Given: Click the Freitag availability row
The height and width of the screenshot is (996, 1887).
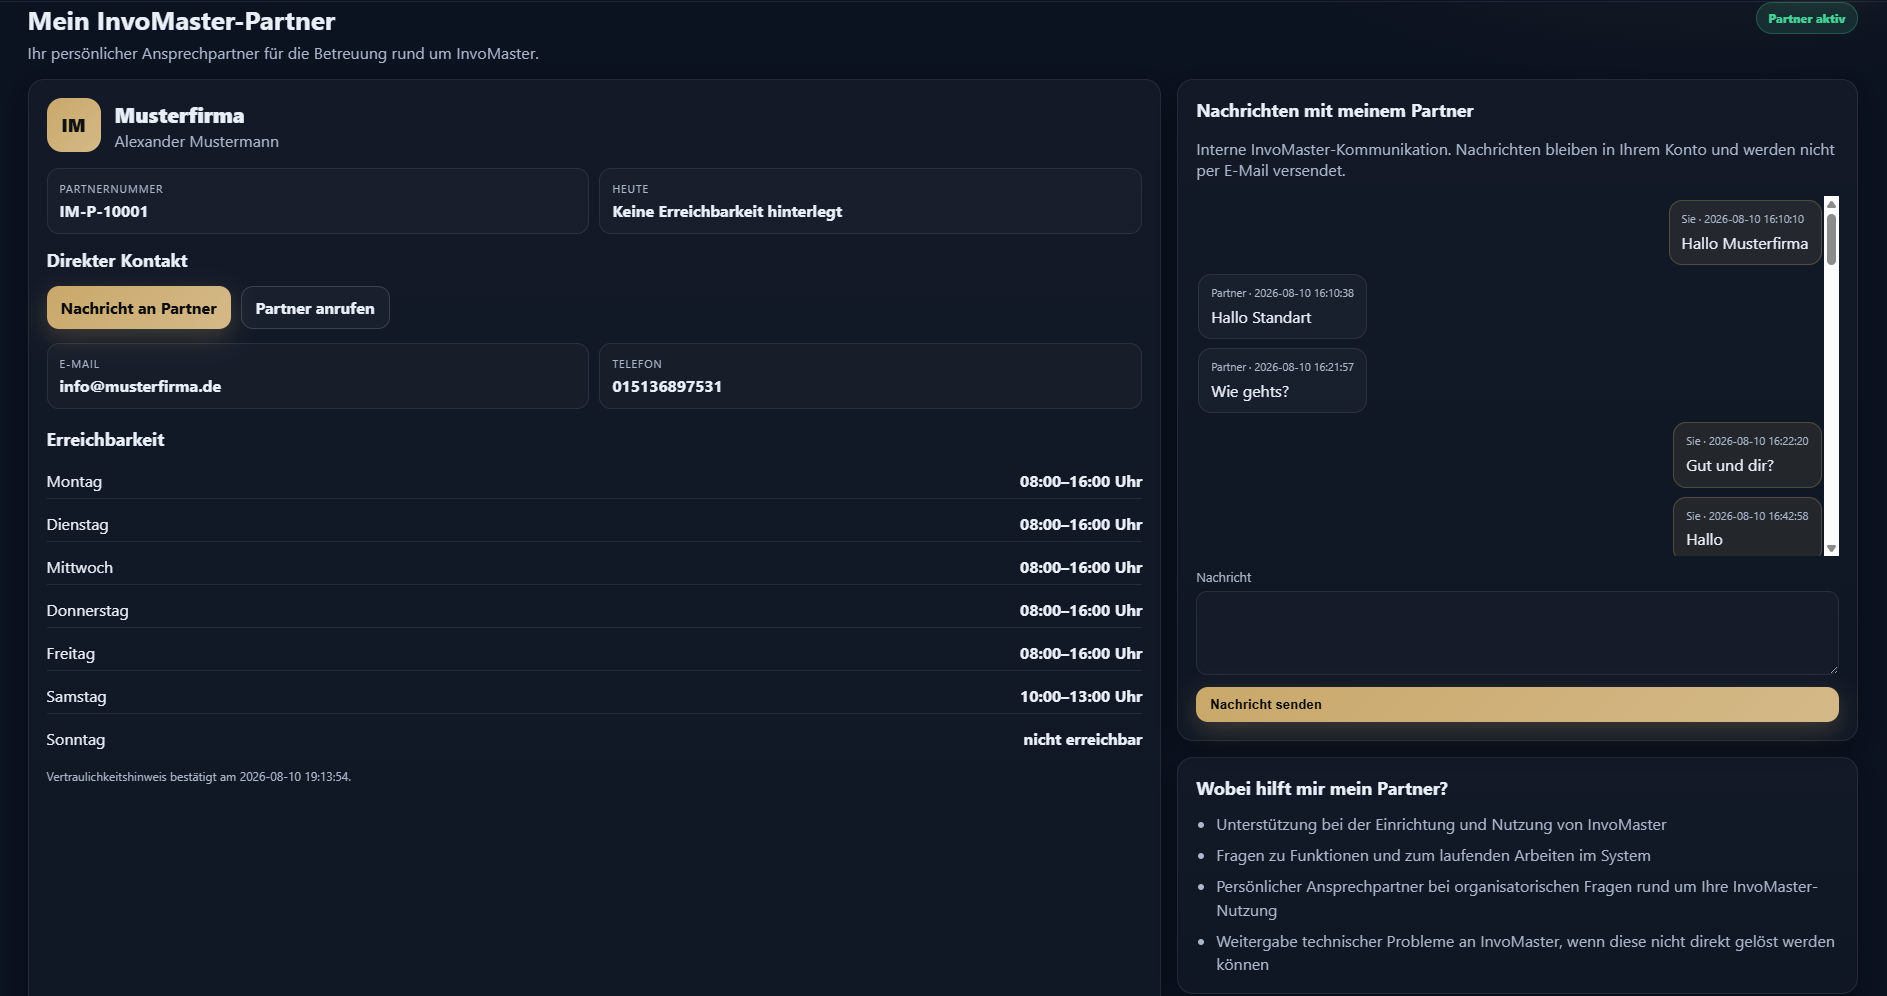Looking at the screenshot, I should click(x=594, y=653).
